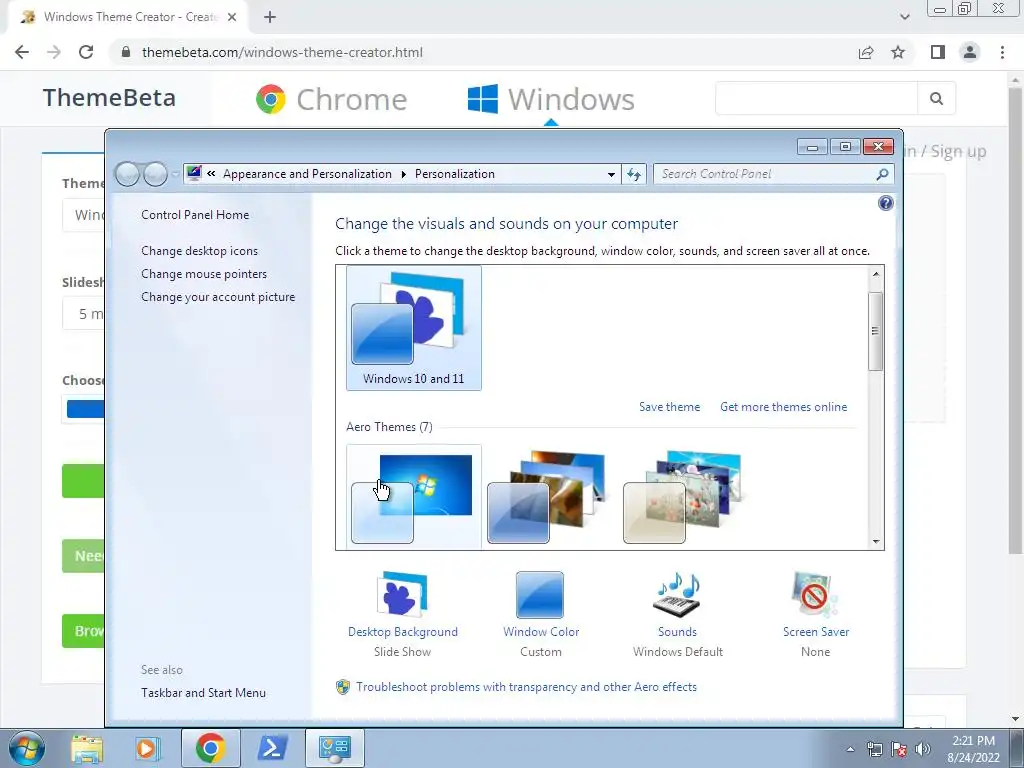Close the Windows Theme Creator tab
This screenshot has width=1024, height=768.
tap(232, 17)
